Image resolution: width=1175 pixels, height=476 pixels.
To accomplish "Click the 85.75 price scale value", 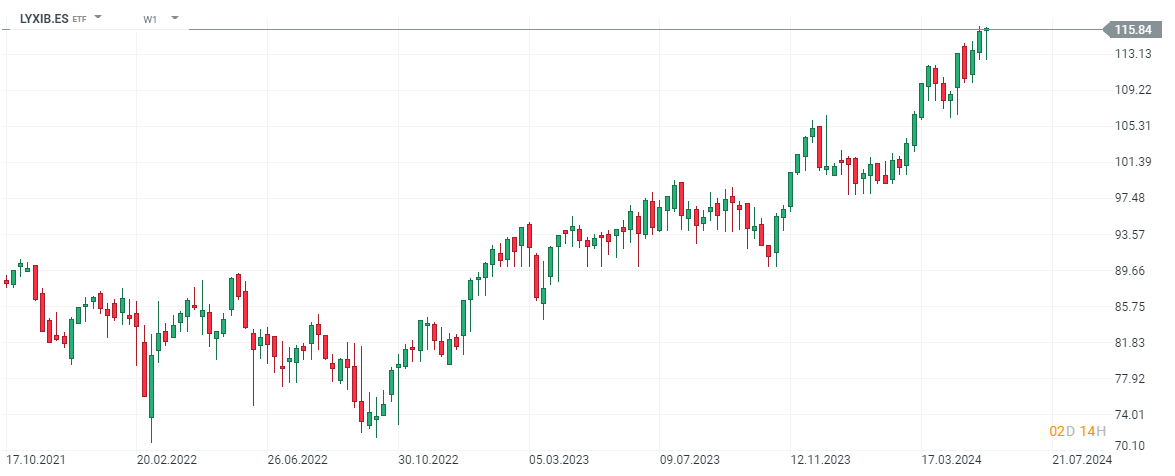I will click(x=1131, y=307).
